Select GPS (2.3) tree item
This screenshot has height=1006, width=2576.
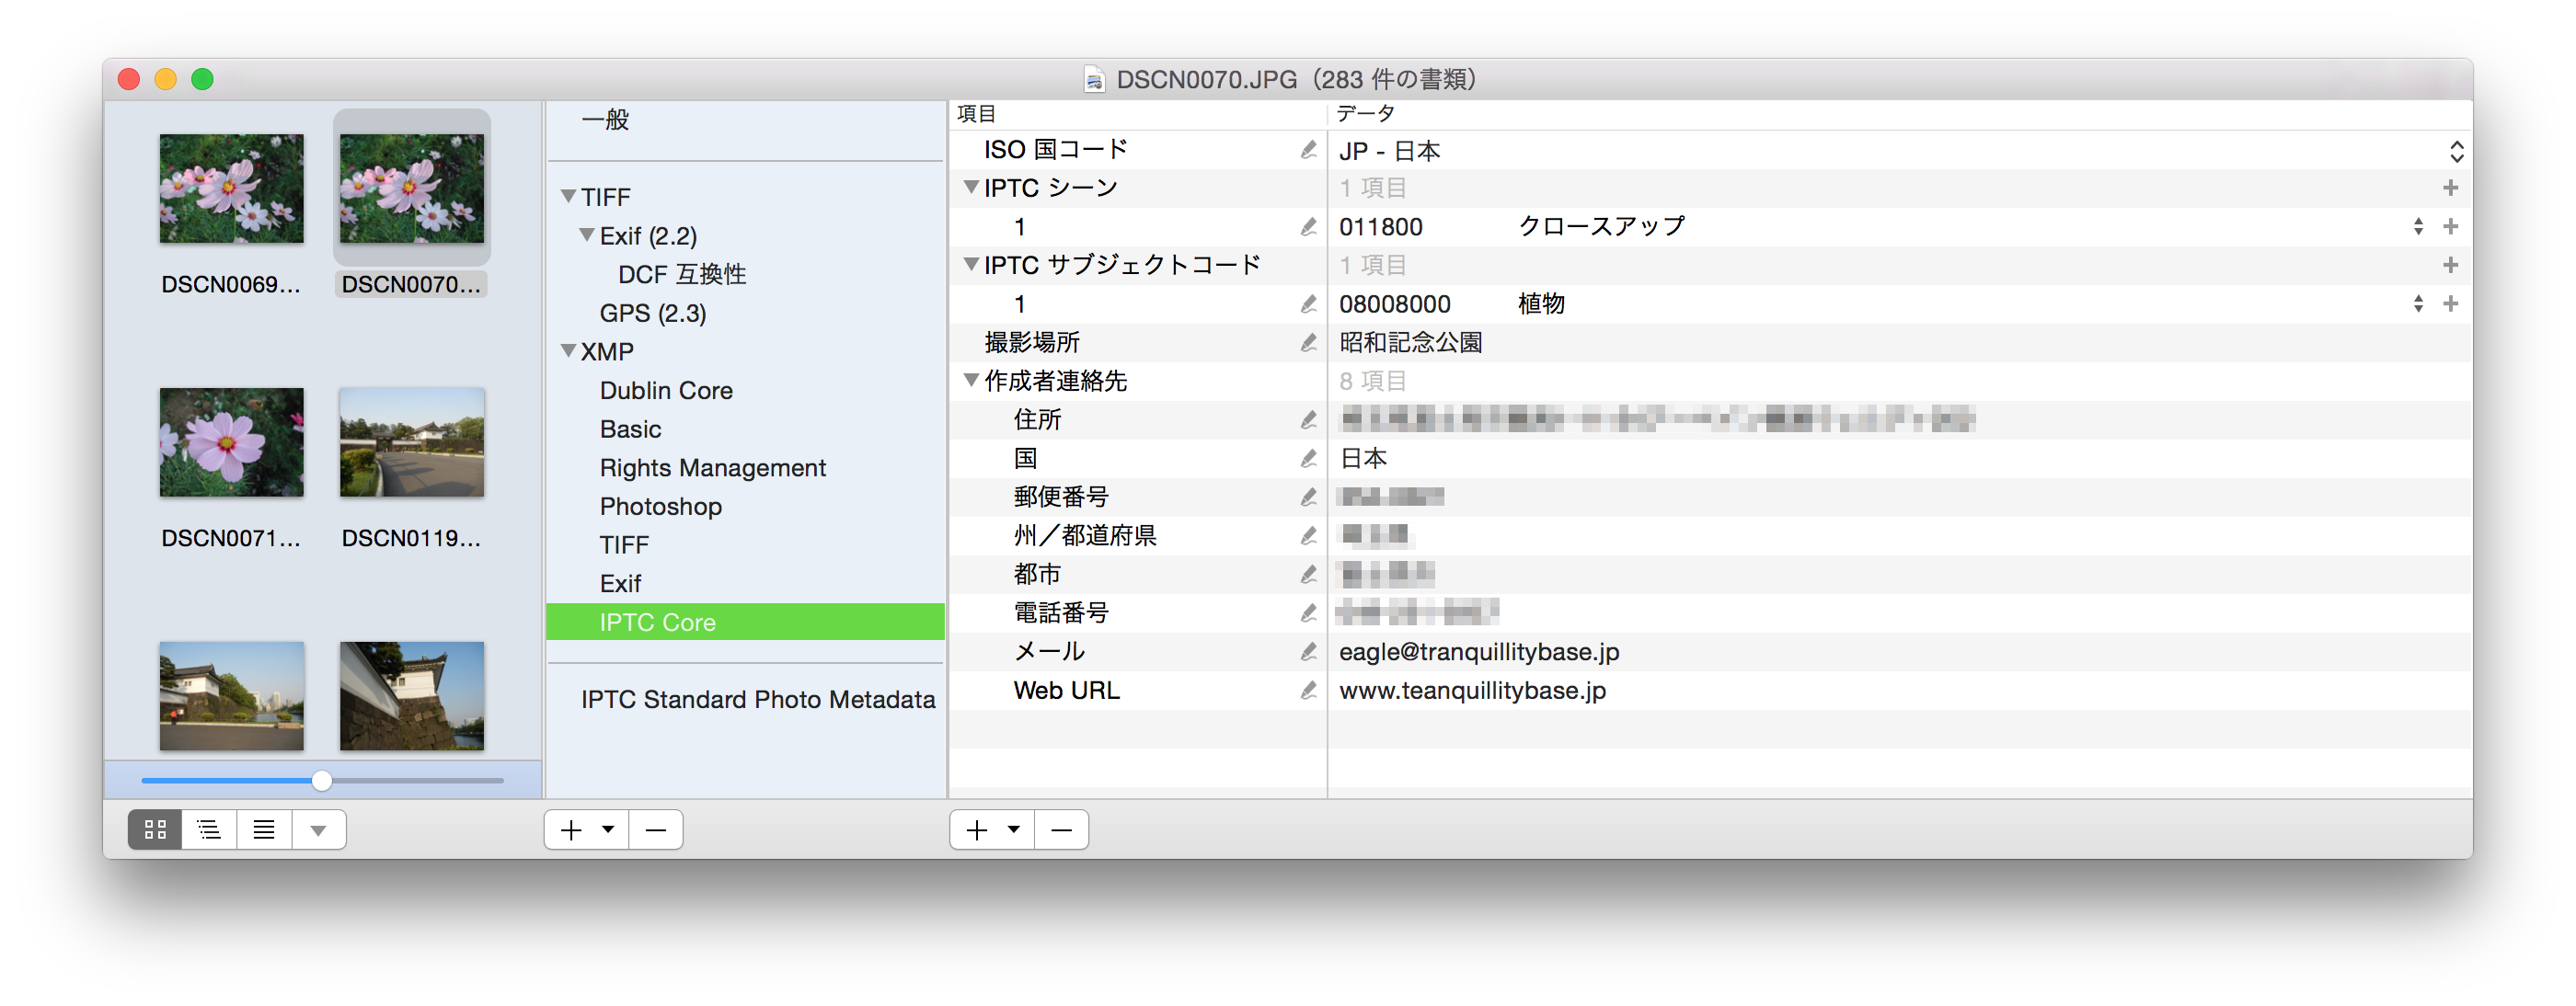click(x=653, y=313)
